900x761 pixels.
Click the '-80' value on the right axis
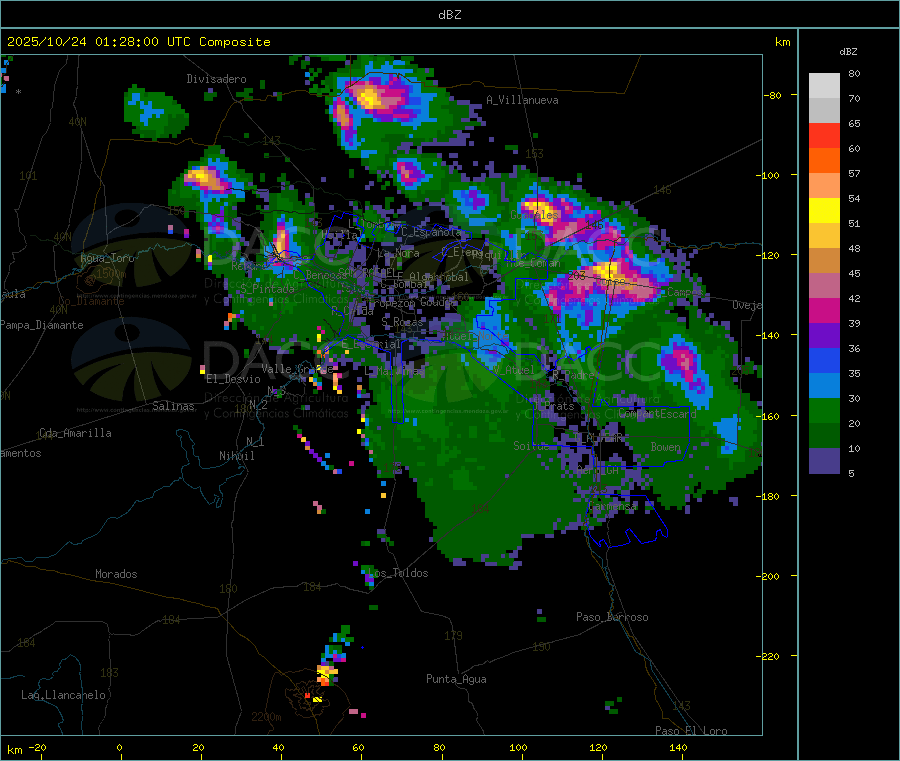(x=772, y=95)
